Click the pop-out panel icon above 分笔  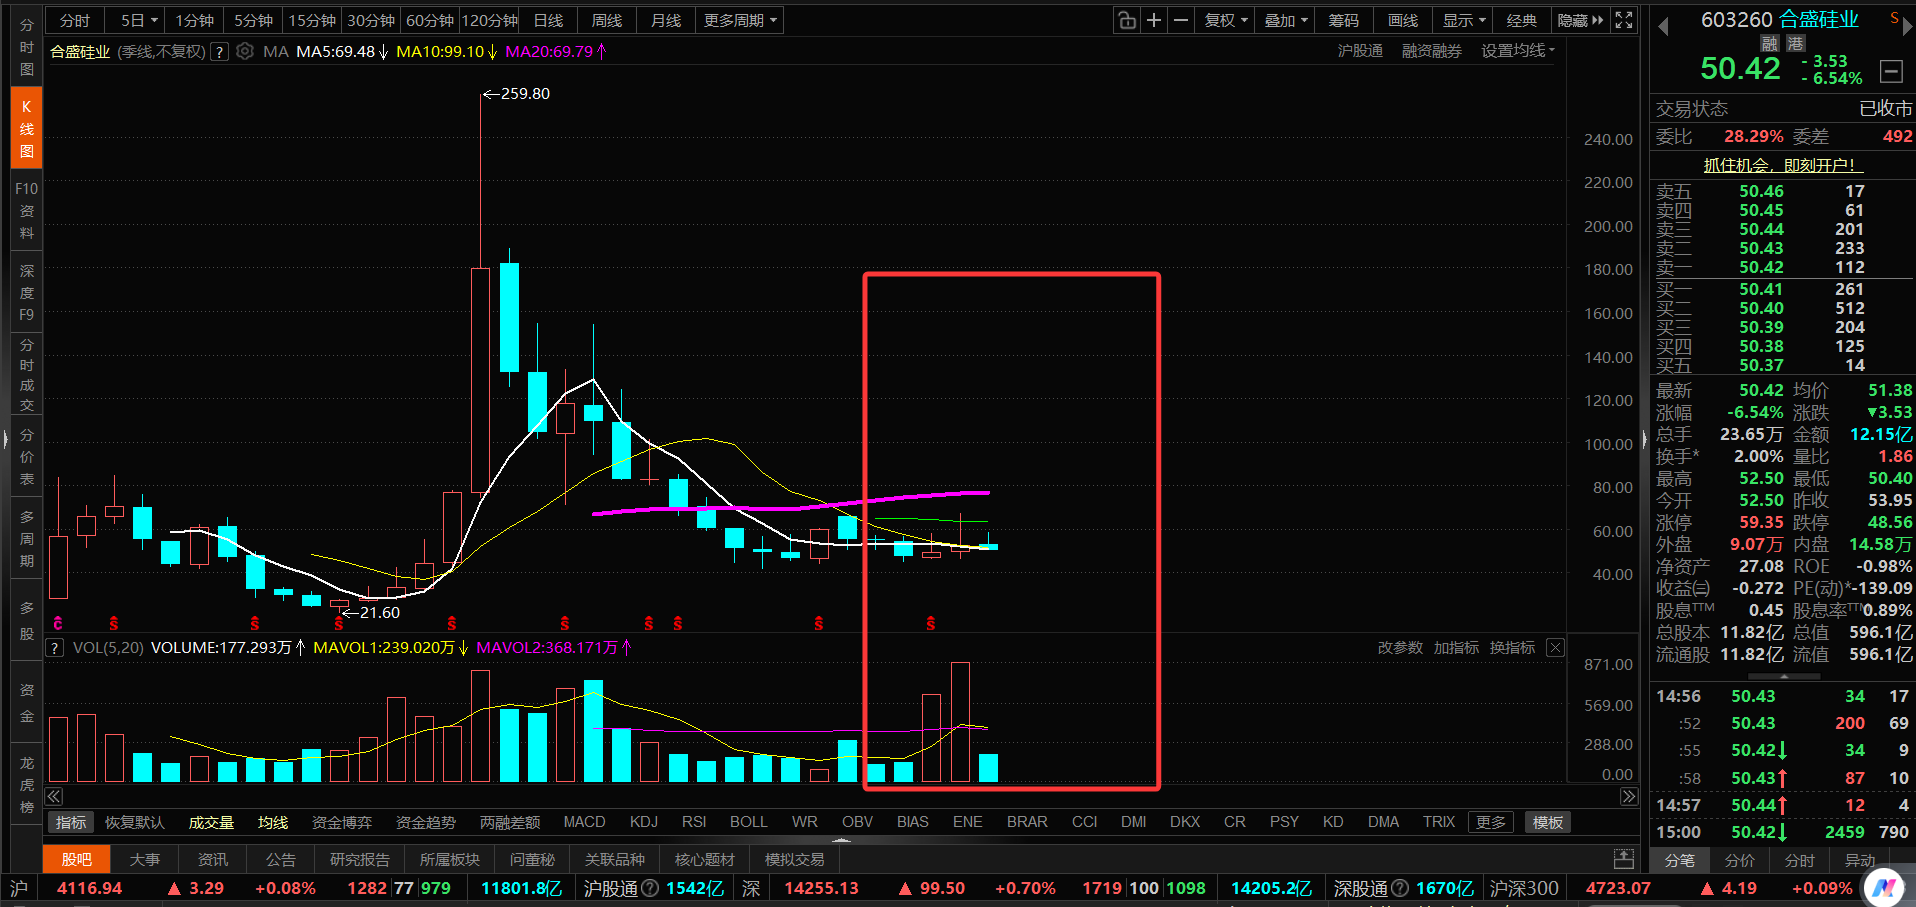[x=1624, y=859]
